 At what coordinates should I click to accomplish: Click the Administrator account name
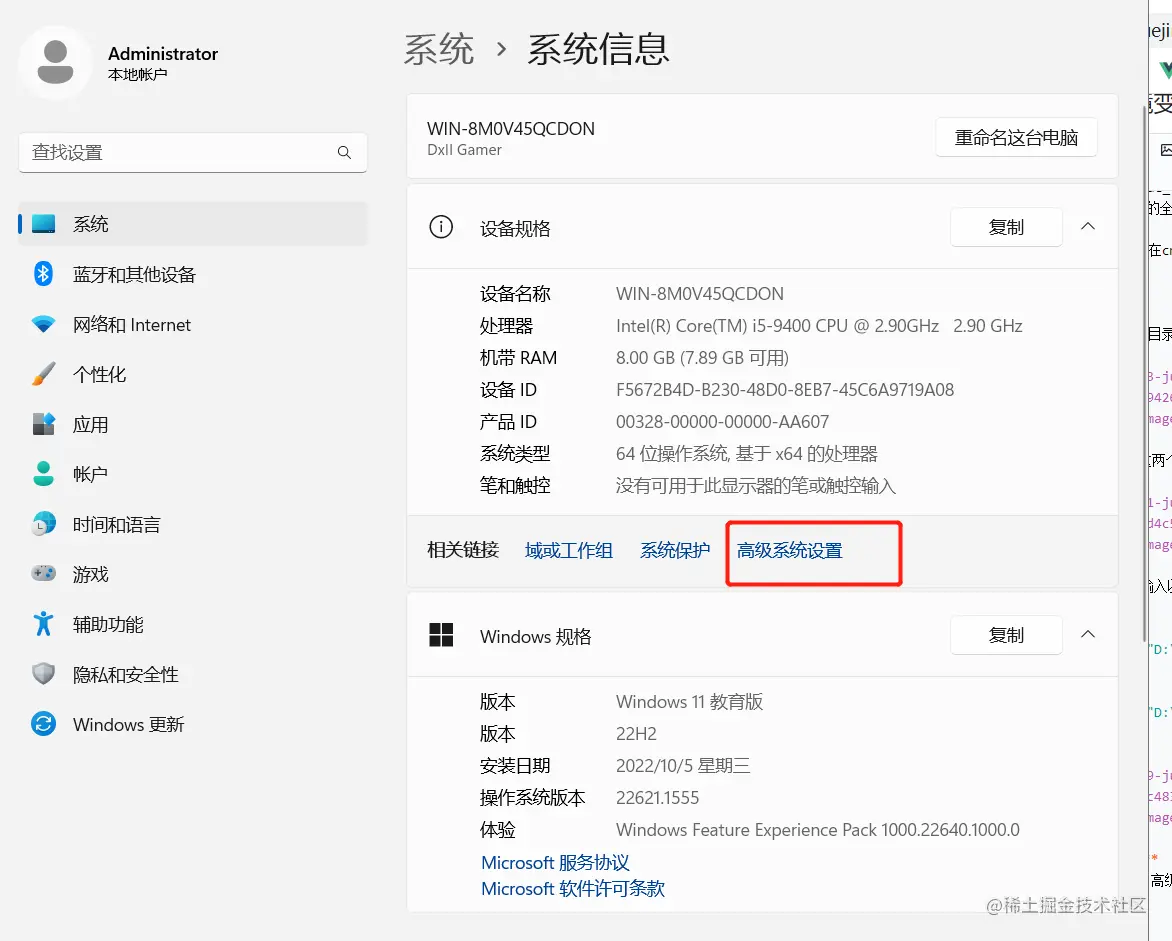[x=163, y=54]
